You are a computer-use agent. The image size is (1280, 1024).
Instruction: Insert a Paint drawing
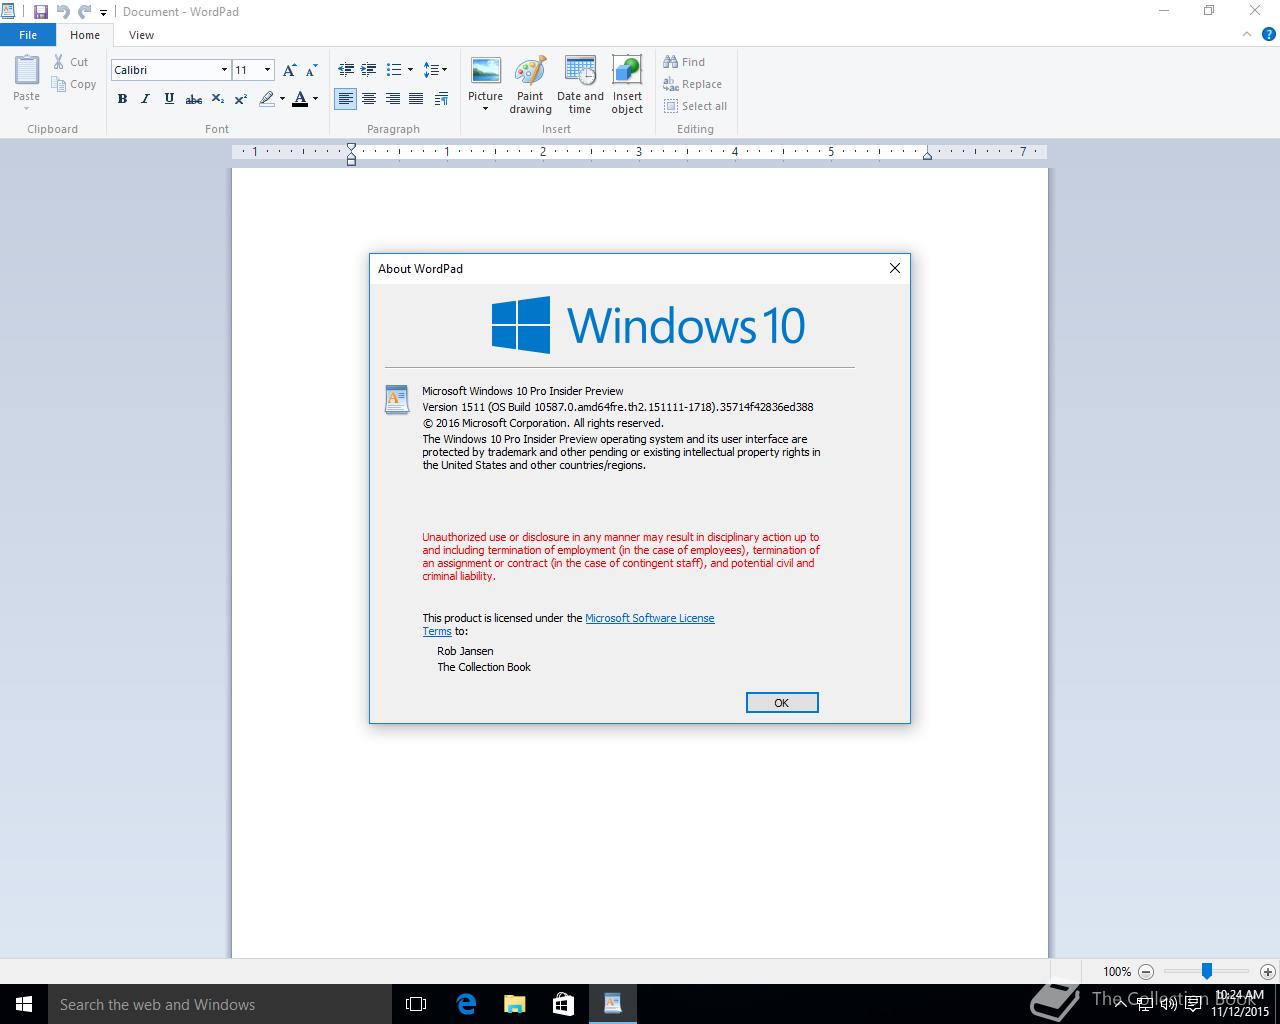tap(530, 85)
